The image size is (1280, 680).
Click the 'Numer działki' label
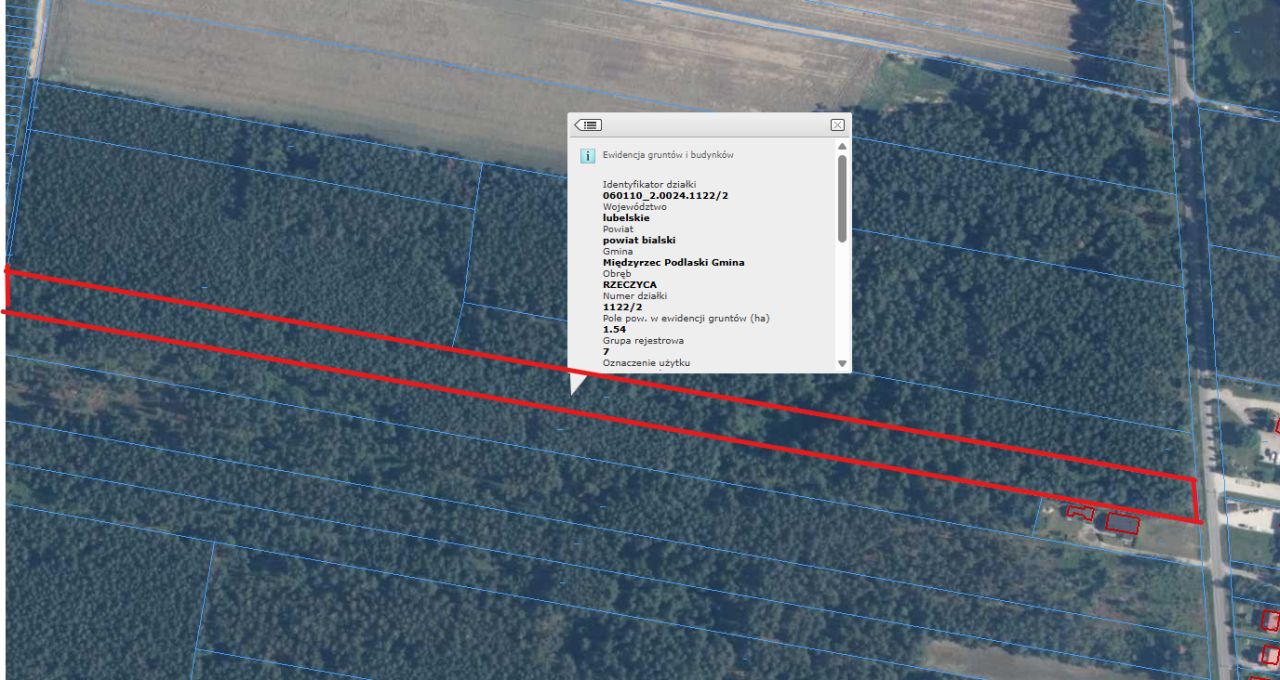(635, 296)
